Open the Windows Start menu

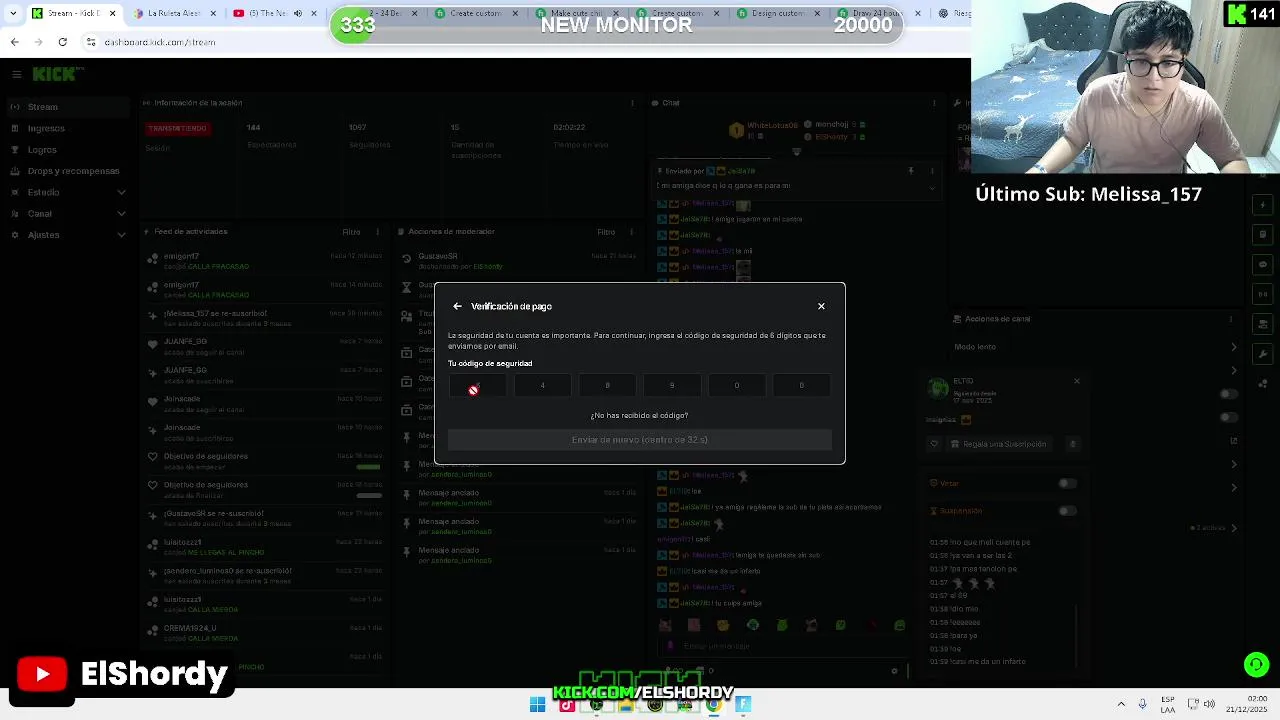(x=537, y=705)
